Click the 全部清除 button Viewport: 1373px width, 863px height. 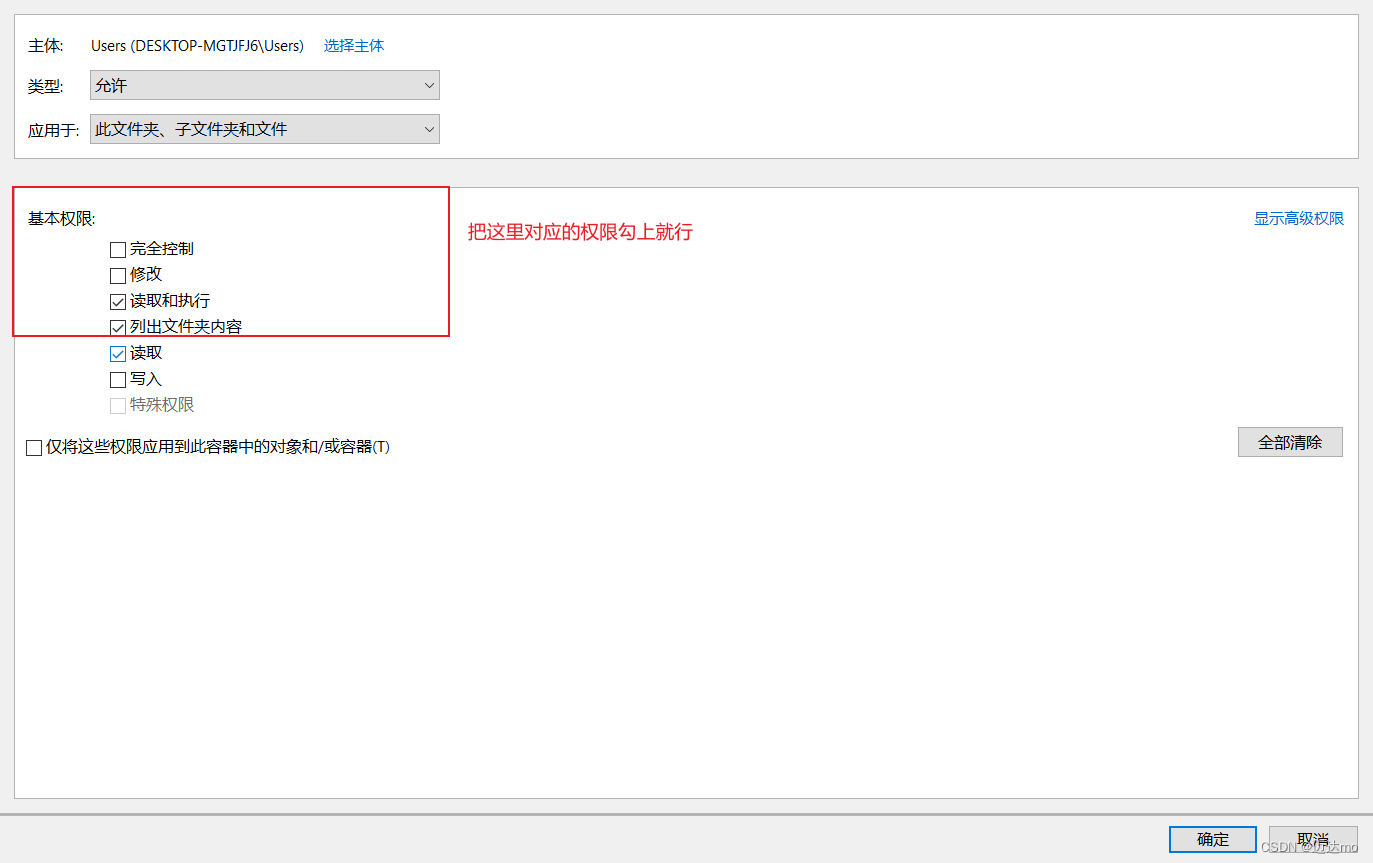click(x=1290, y=442)
